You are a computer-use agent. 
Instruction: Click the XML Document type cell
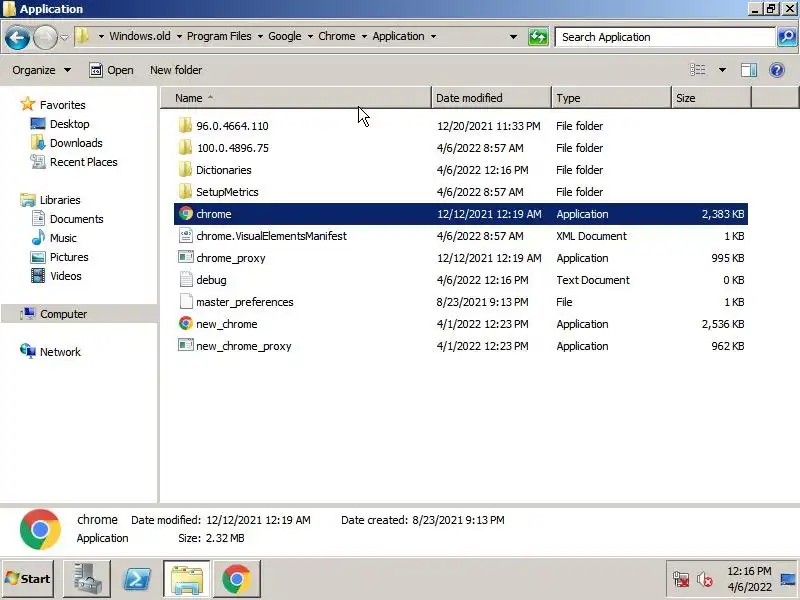(x=591, y=236)
